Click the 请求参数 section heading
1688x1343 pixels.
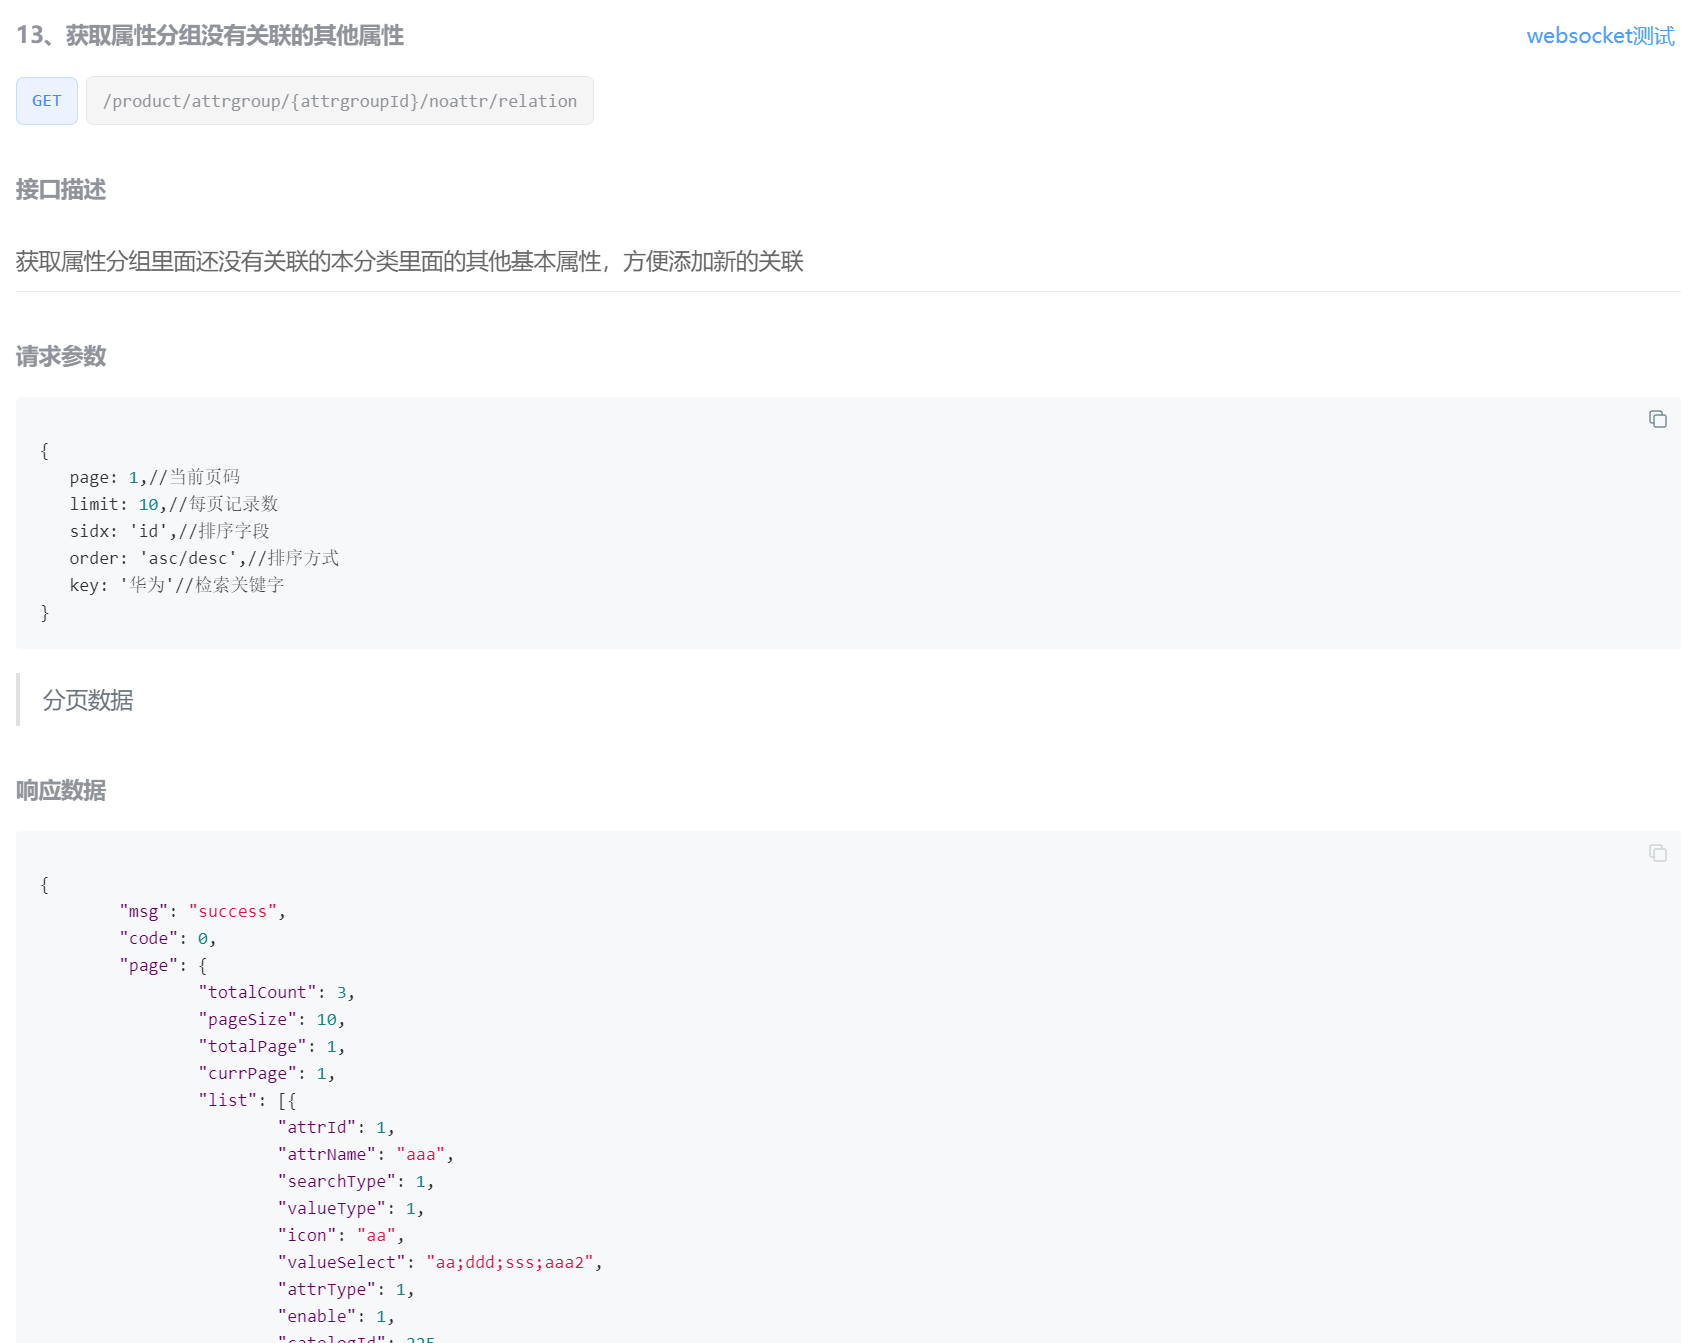coord(61,356)
